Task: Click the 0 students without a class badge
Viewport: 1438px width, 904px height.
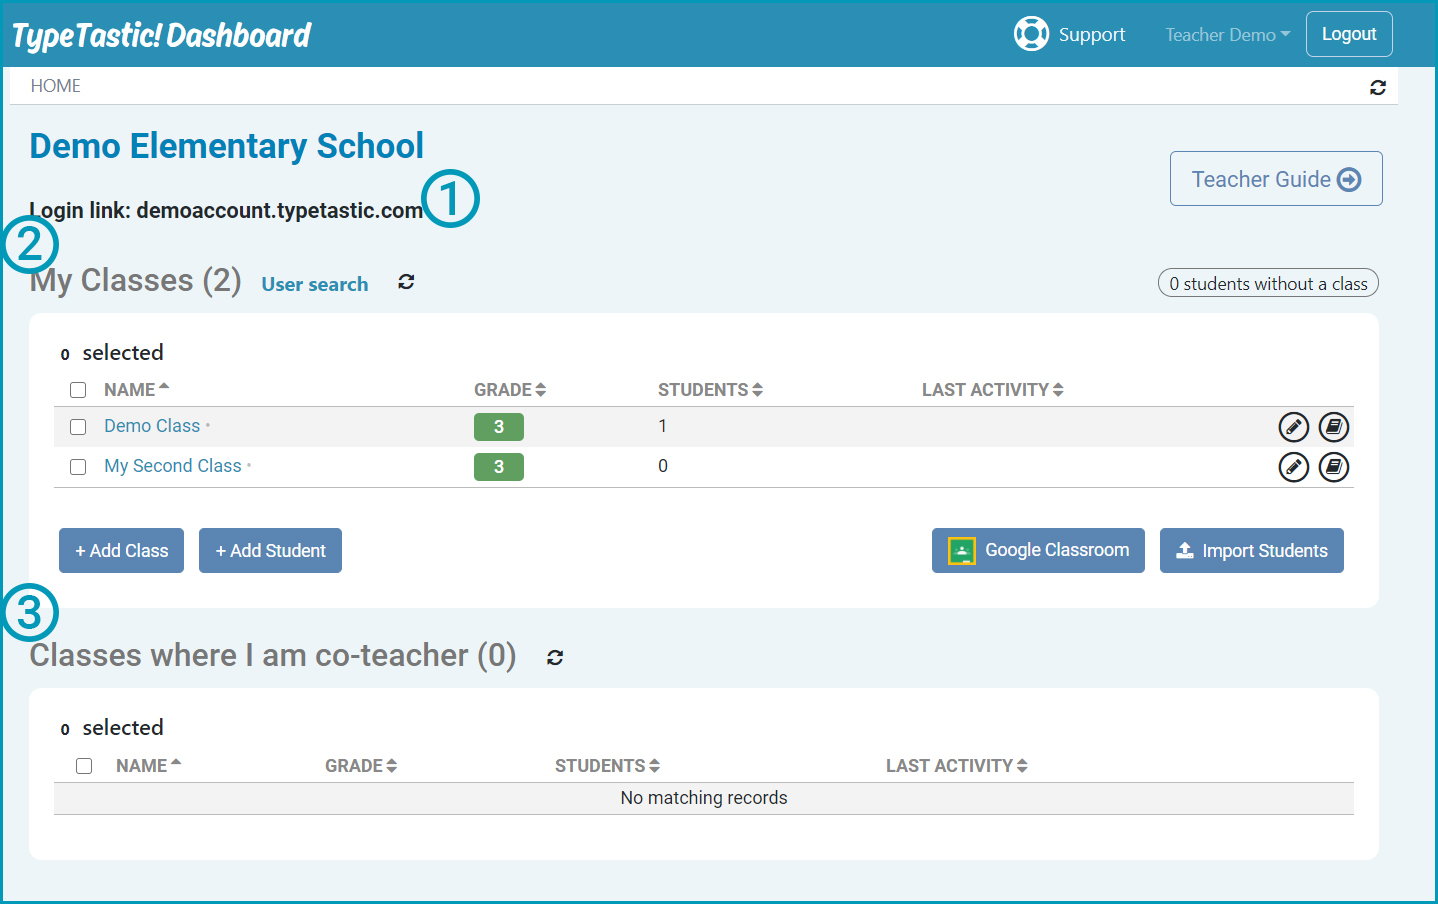Action: pyautogui.click(x=1267, y=284)
